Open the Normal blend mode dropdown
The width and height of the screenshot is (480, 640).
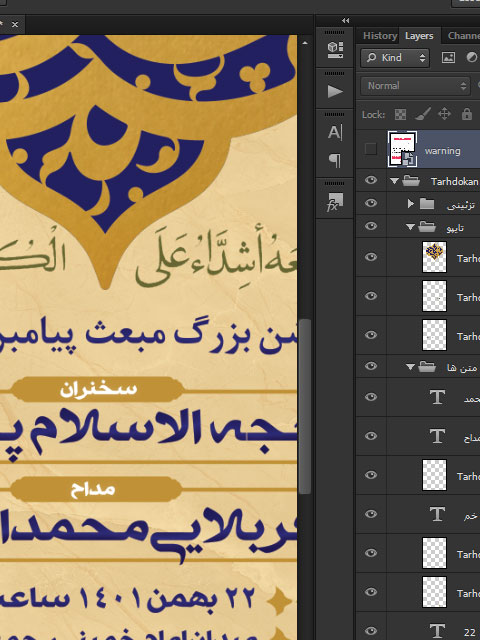coord(415,86)
